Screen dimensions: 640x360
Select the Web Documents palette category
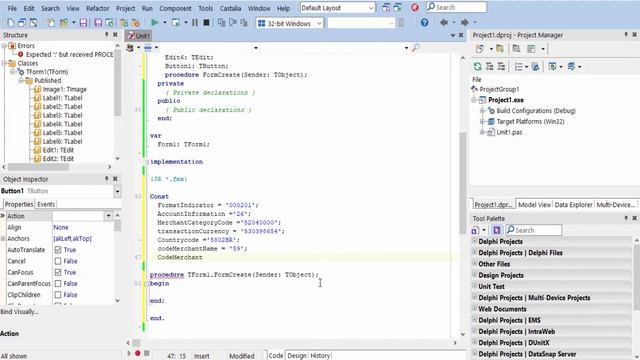[502, 309]
